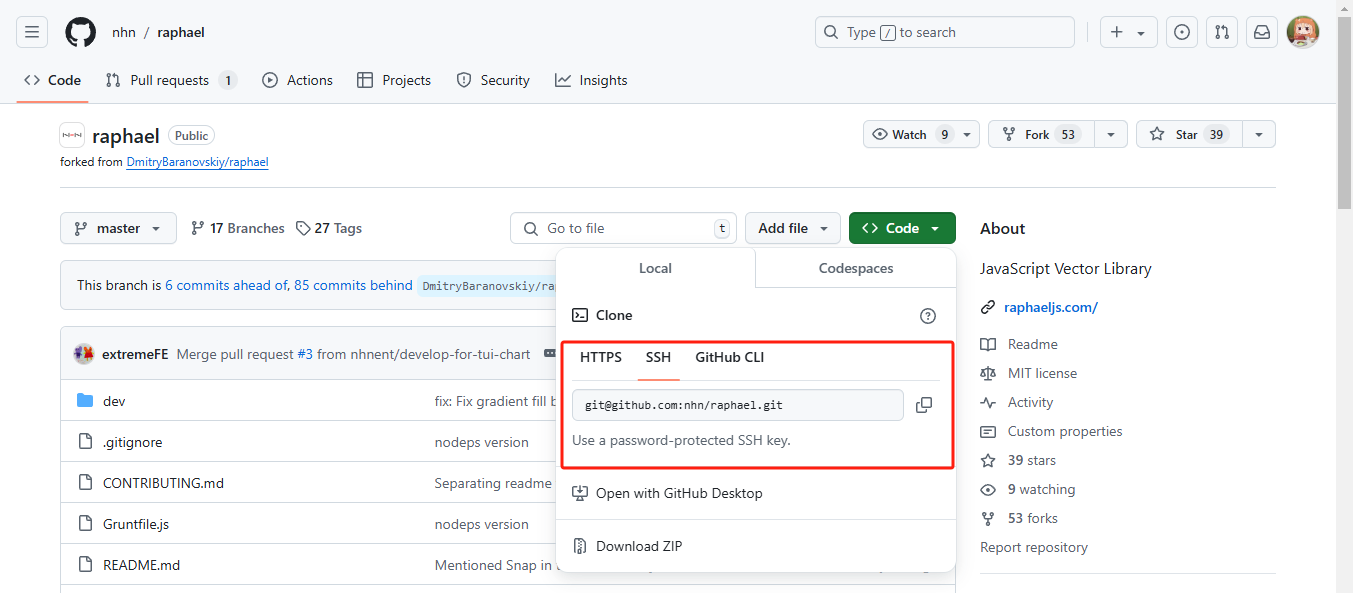1353x593 pixels.
Task: Open the Insights tab
Action: tap(591, 80)
